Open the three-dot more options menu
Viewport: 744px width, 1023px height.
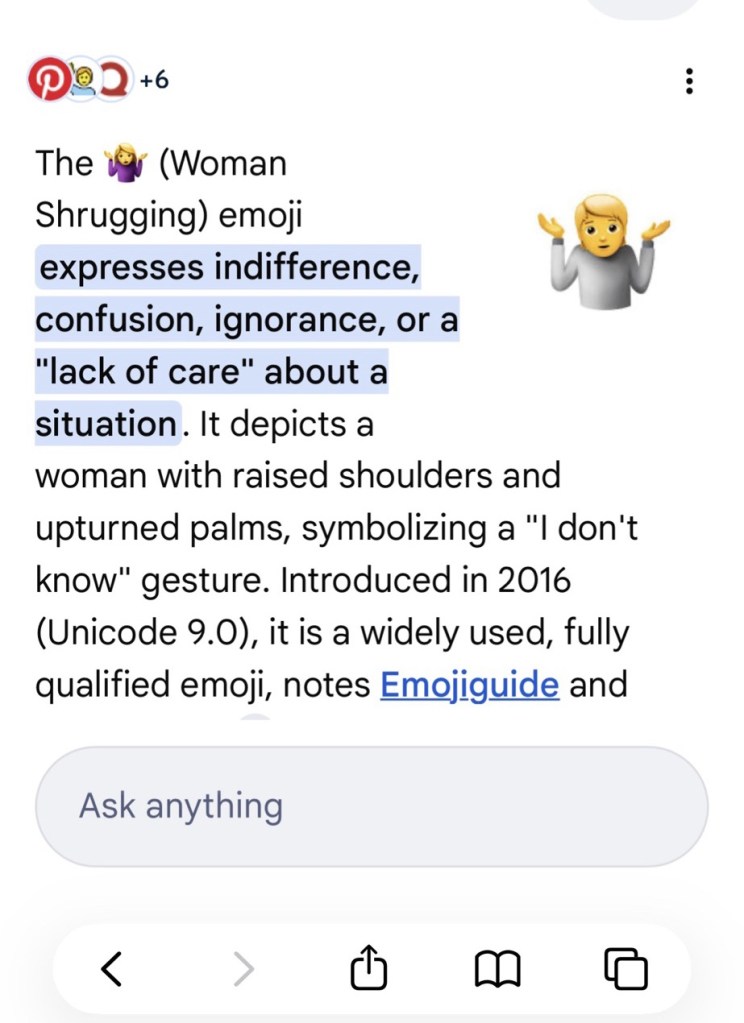688,81
